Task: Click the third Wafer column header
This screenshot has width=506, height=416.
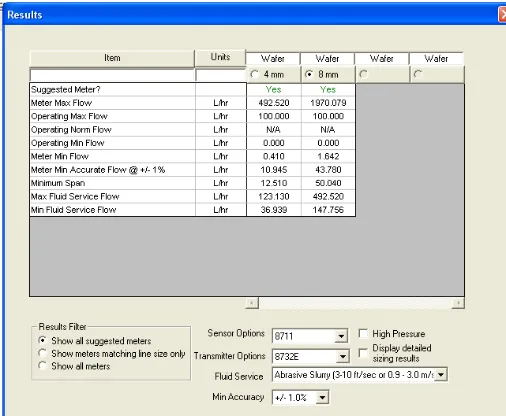Action: click(x=382, y=59)
